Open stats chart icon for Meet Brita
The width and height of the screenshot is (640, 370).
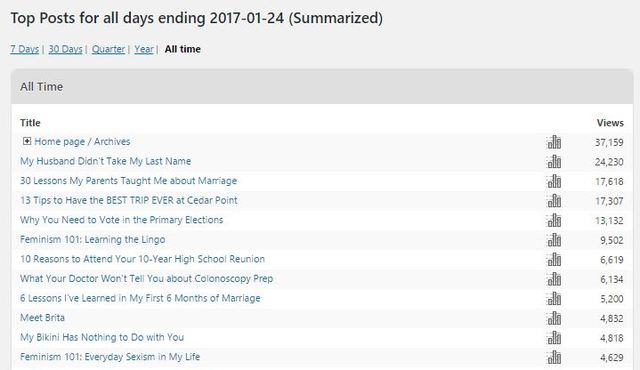(x=554, y=318)
